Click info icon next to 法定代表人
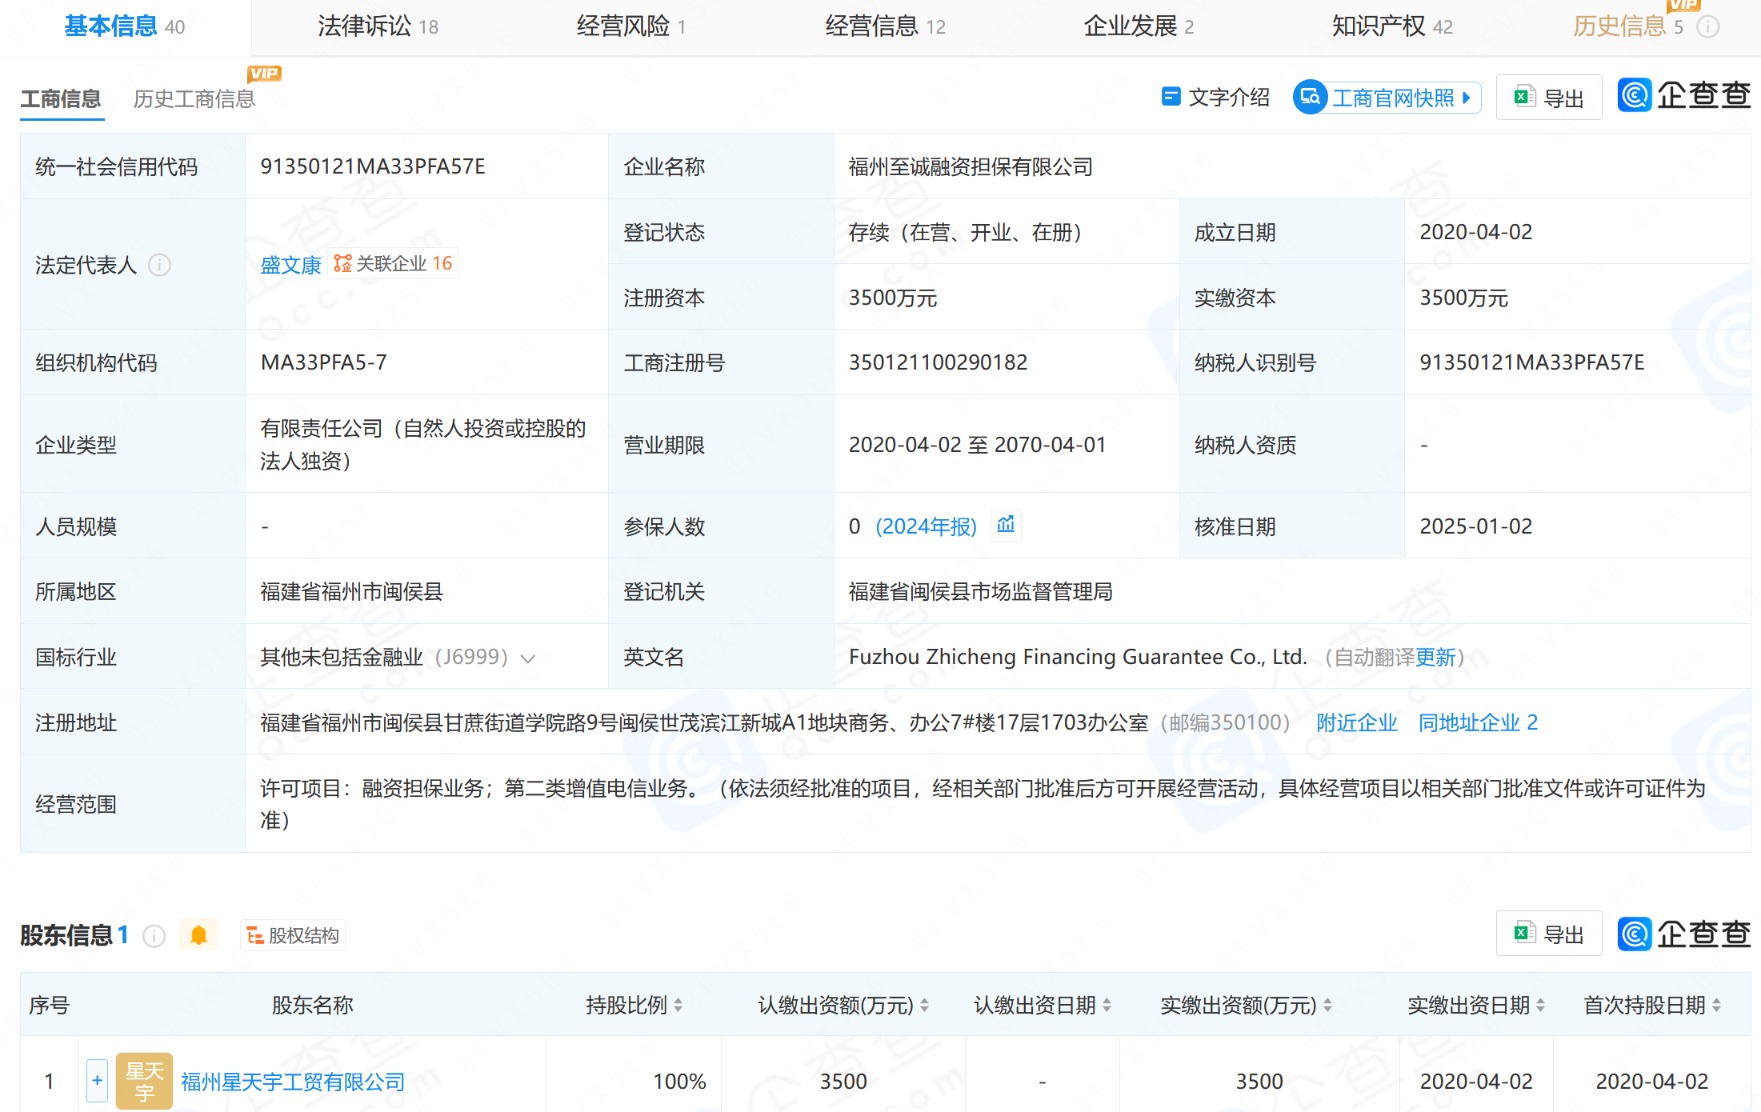This screenshot has height=1112, width=1761. coord(159,265)
